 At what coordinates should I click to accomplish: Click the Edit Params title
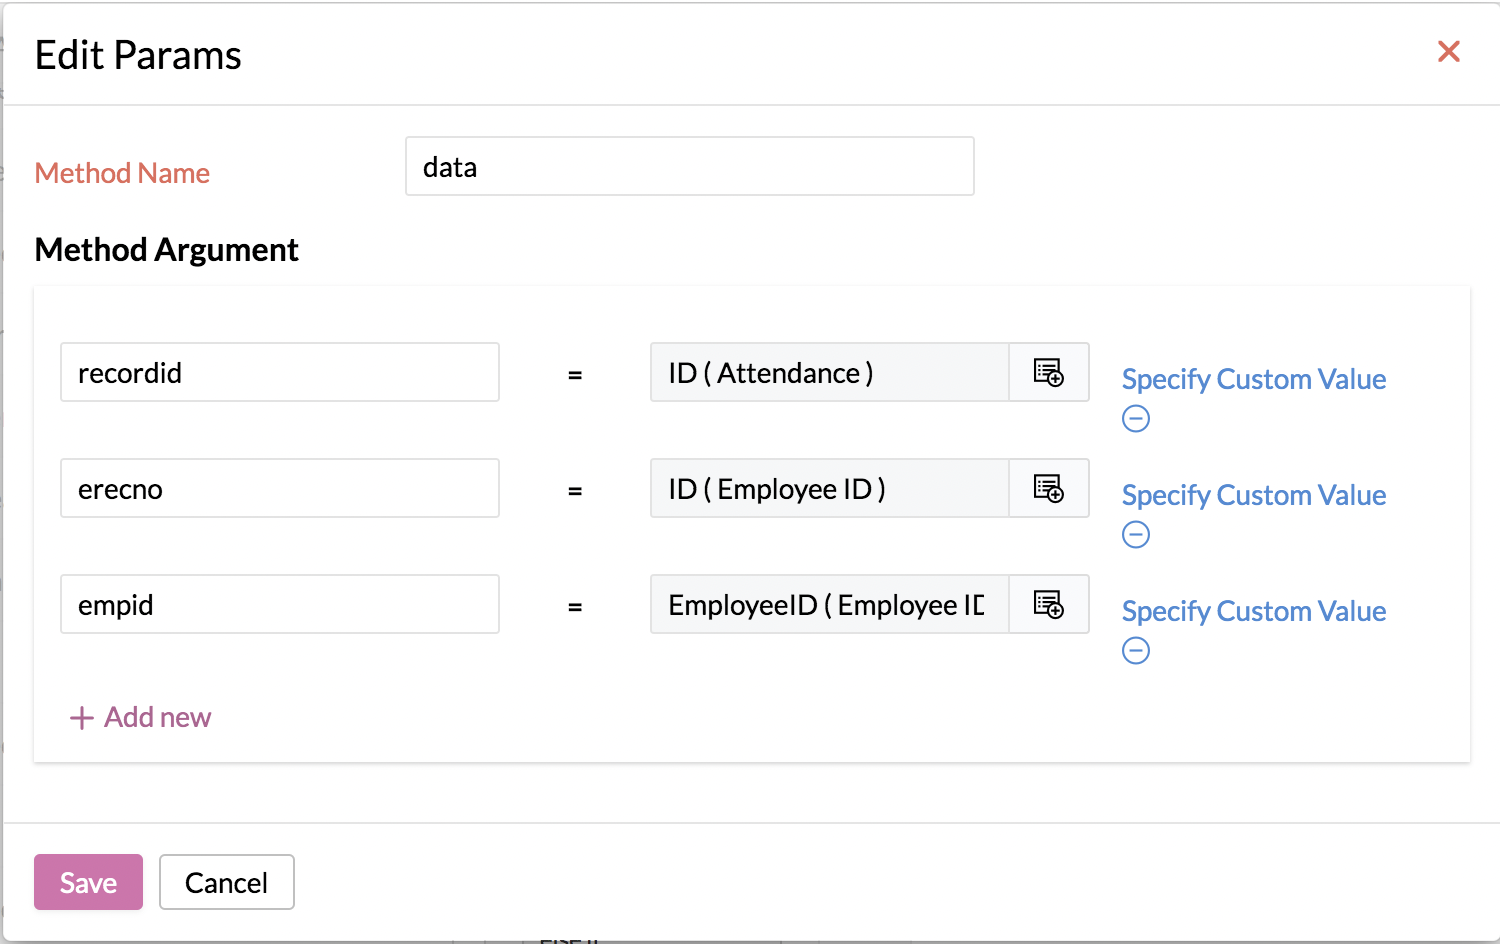coord(138,55)
